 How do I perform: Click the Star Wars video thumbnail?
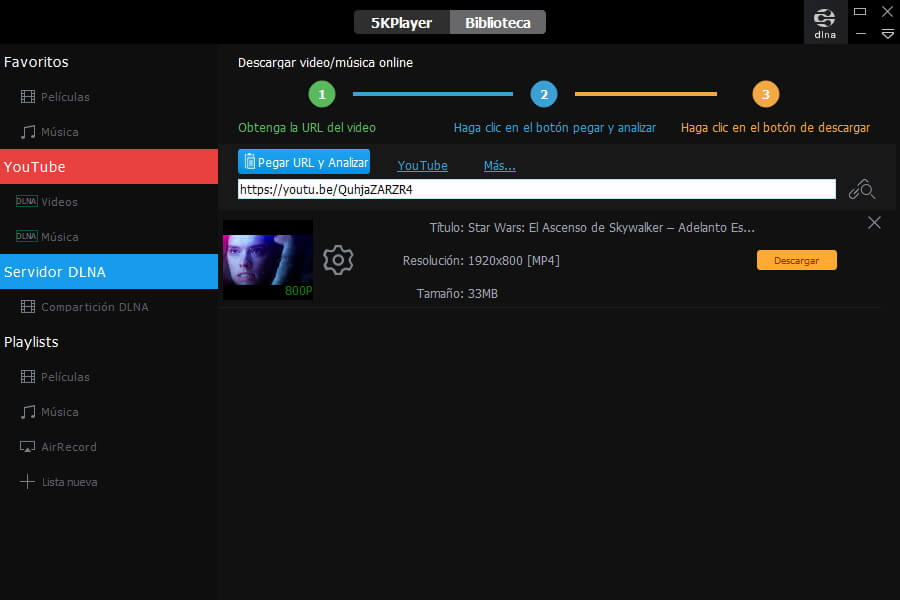267,260
